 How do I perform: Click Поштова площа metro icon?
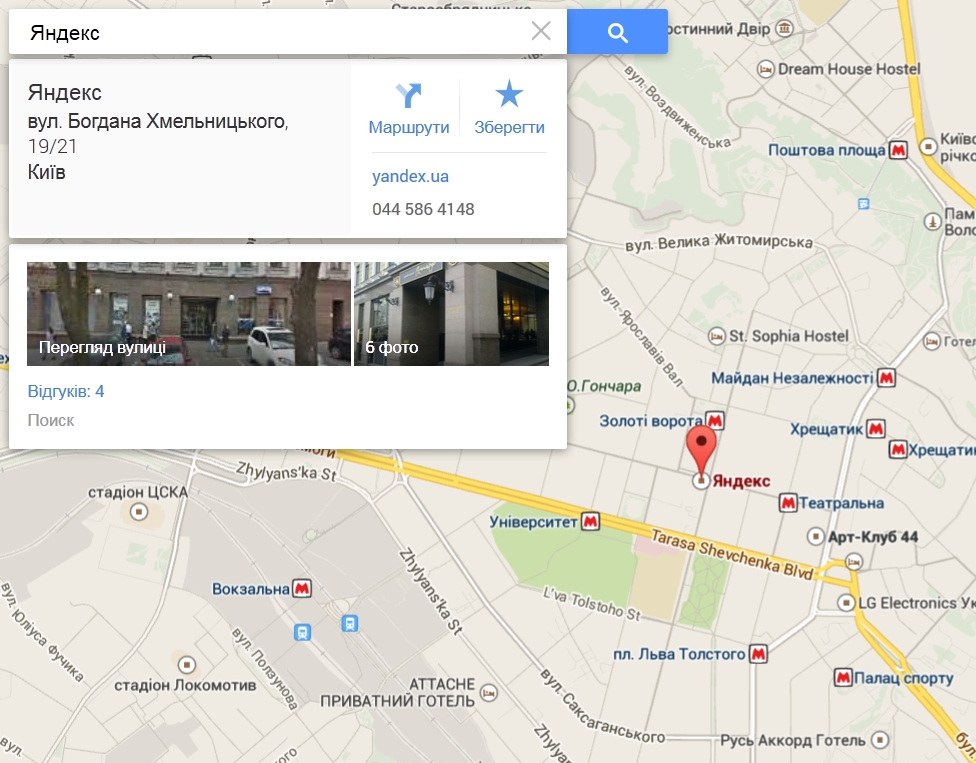(898, 150)
